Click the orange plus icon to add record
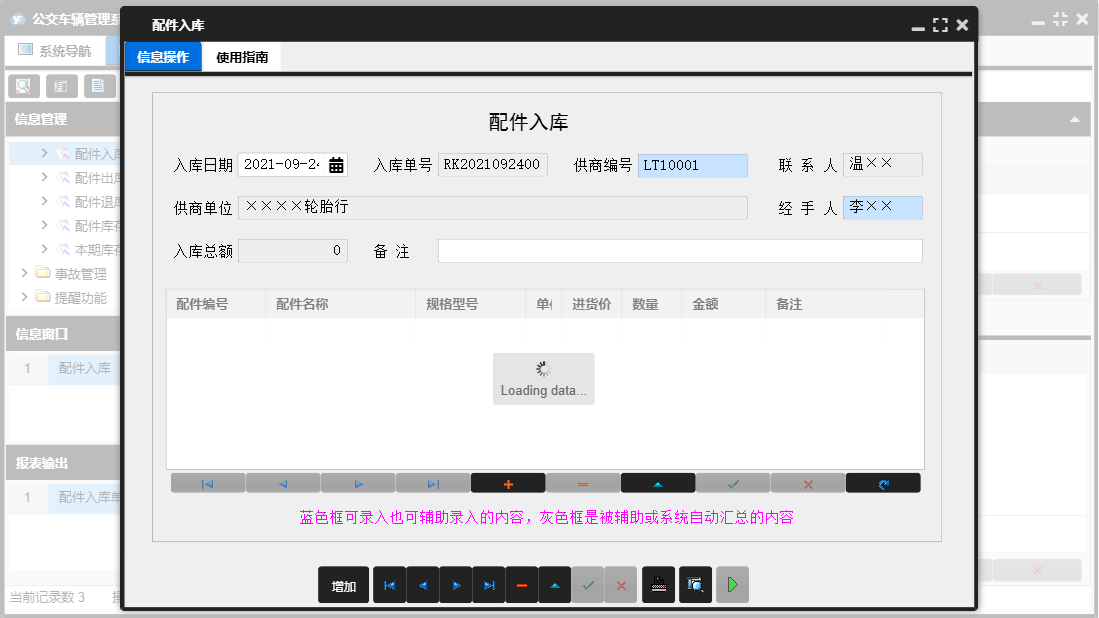 point(508,482)
